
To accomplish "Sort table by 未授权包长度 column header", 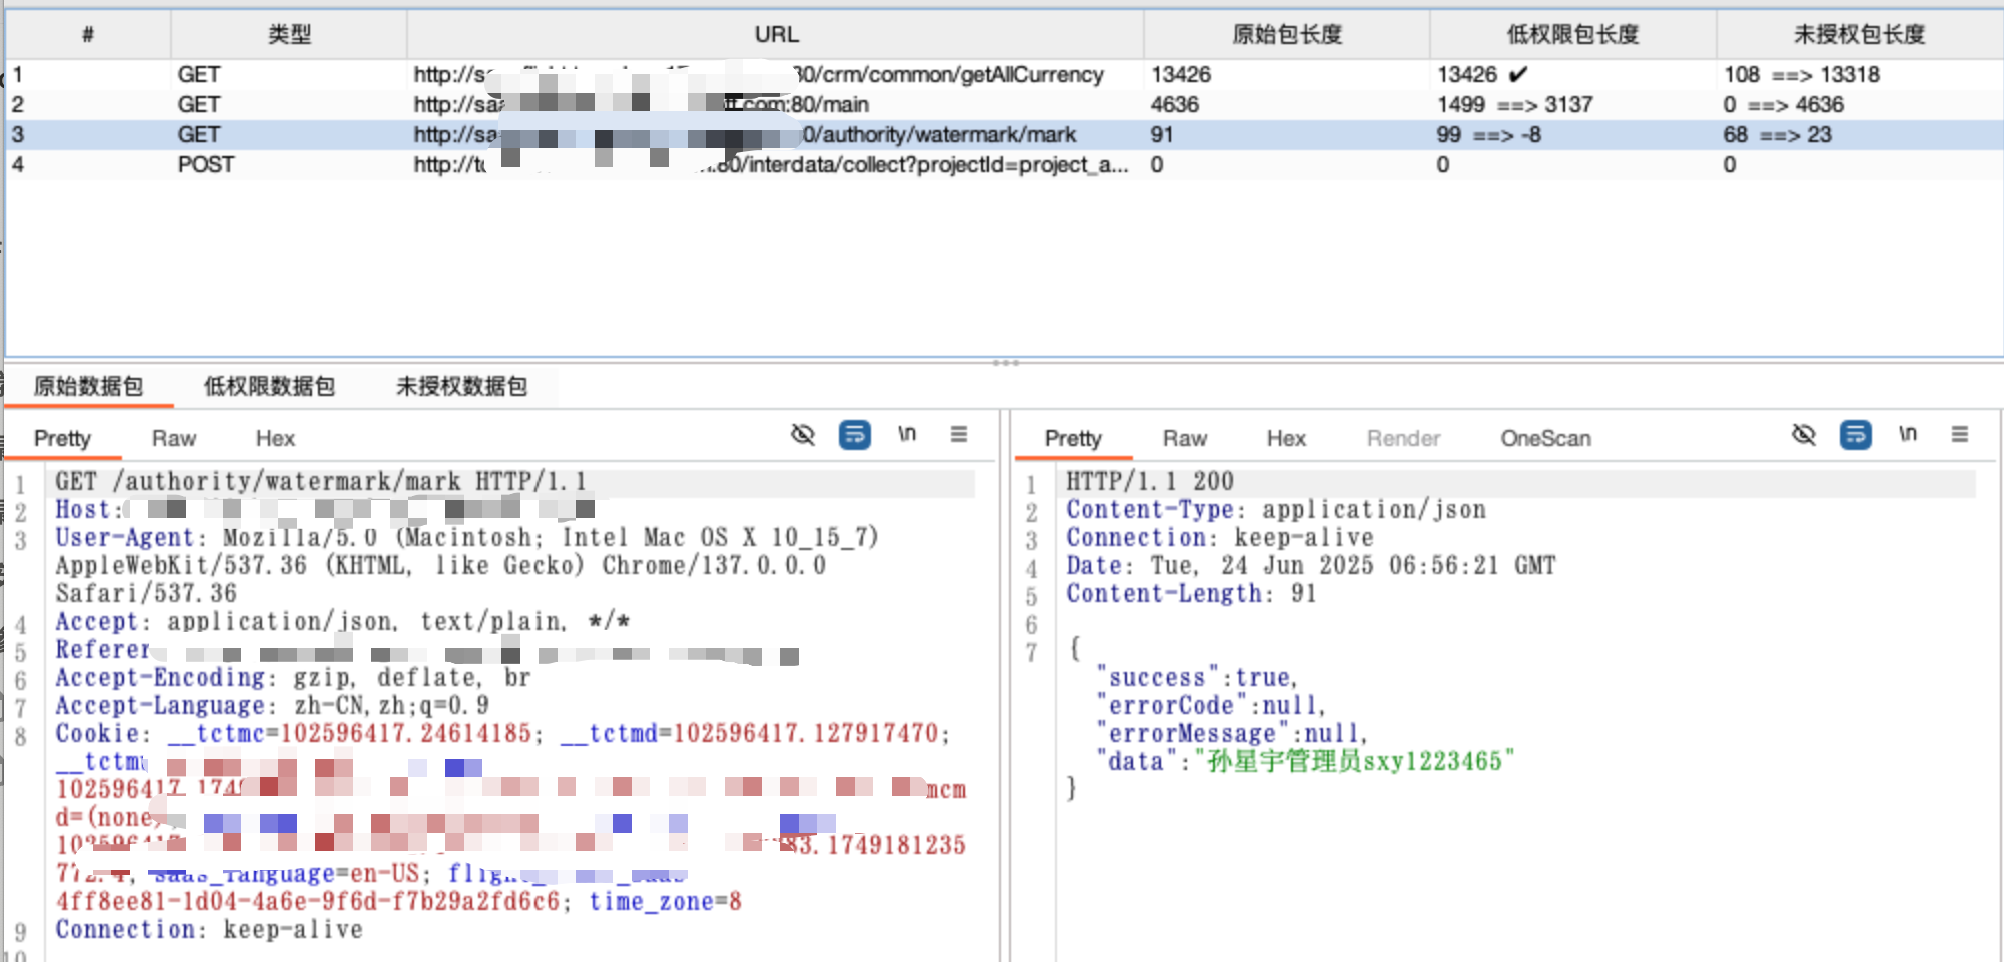I will point(1859,35).
